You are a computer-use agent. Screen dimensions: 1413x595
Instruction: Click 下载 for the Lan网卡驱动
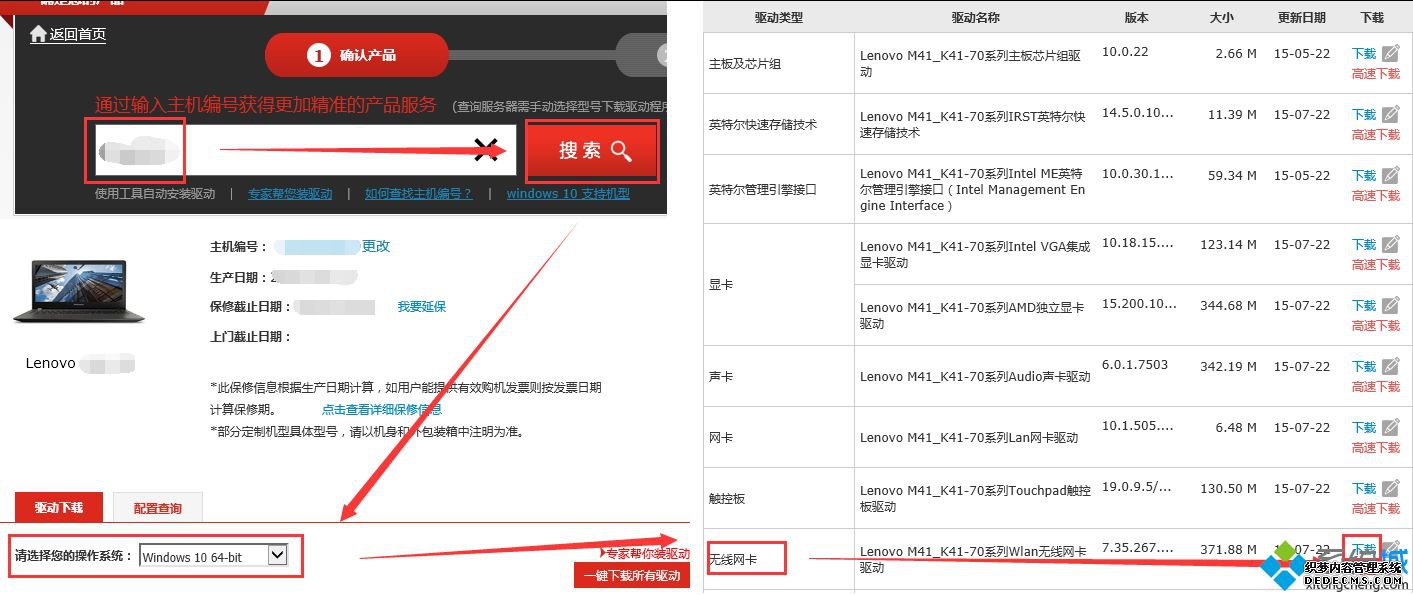coord(1364,427)
